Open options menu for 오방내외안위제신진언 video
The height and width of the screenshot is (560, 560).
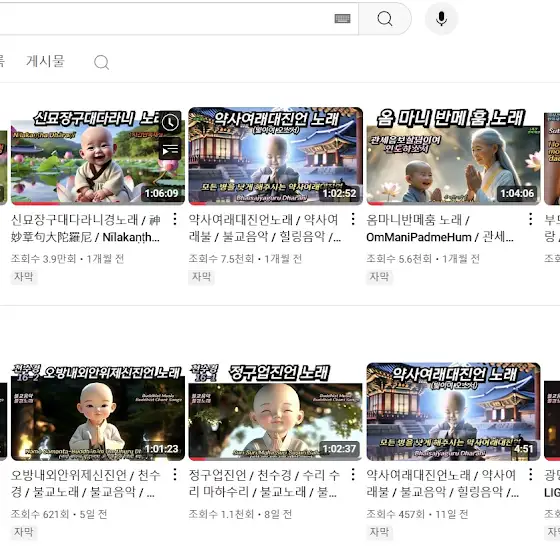[x=175, y=475]
